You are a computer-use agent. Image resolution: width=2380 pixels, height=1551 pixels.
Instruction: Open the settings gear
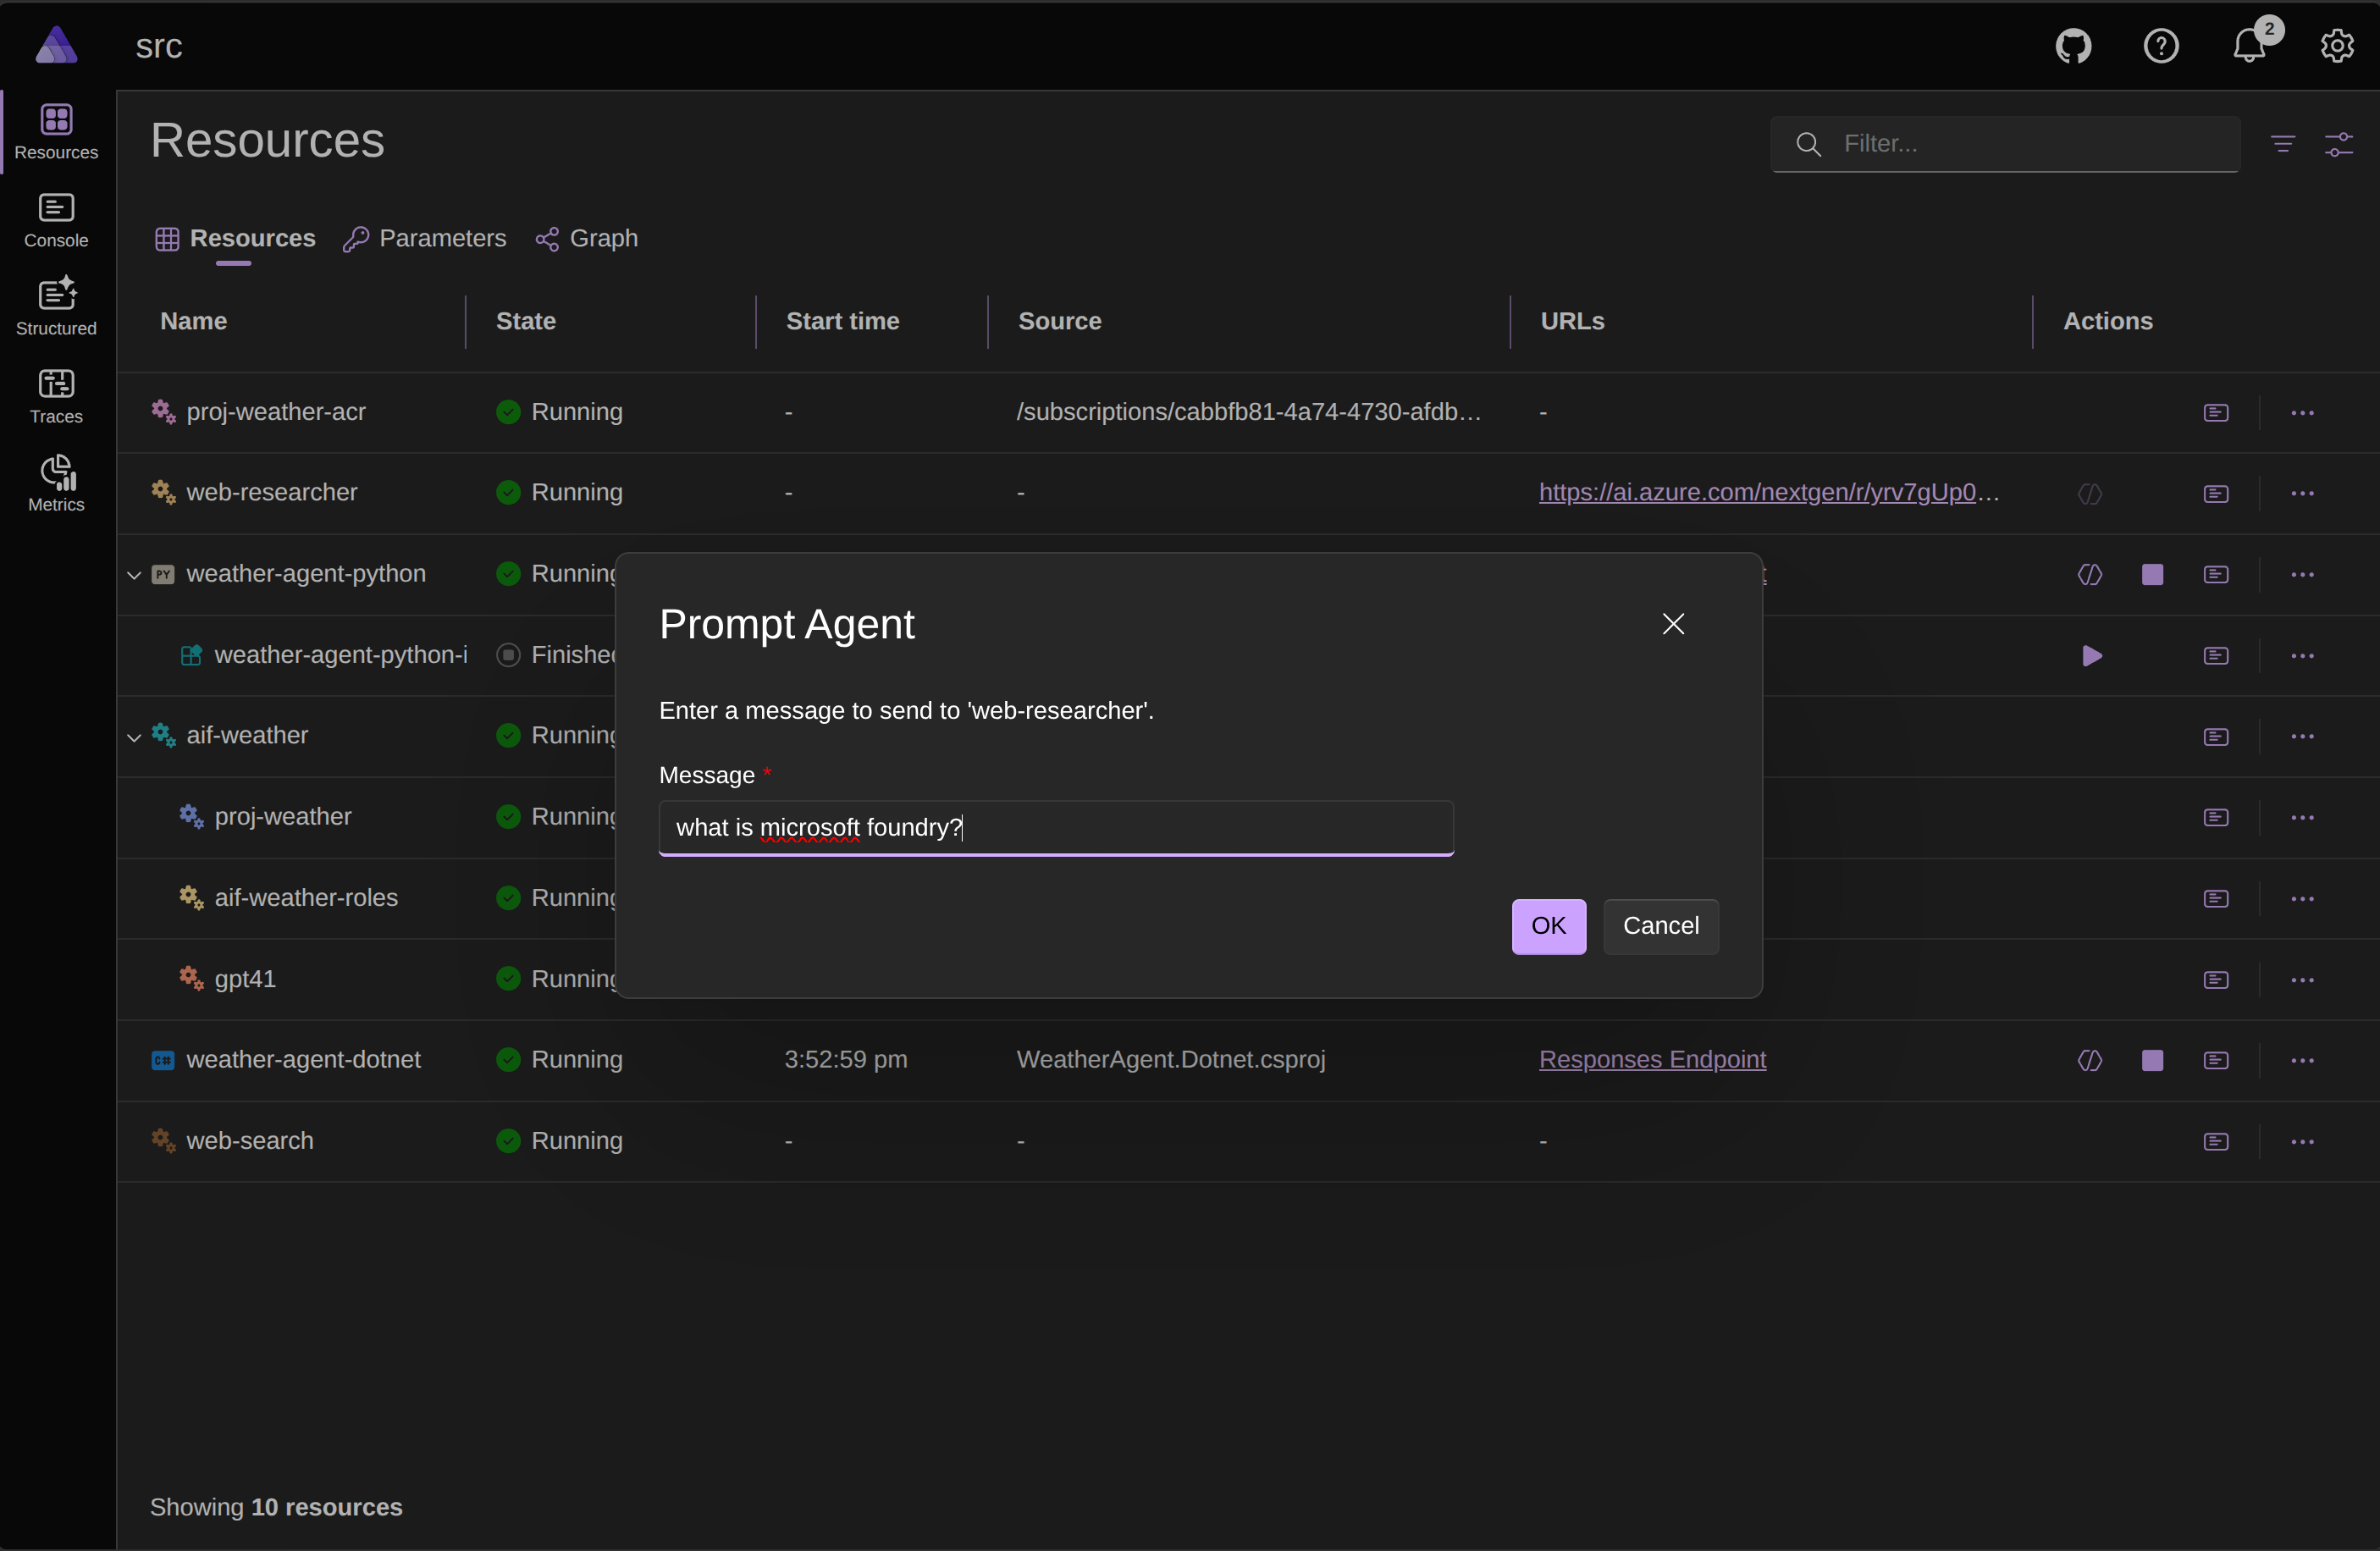coord(2337,46)
